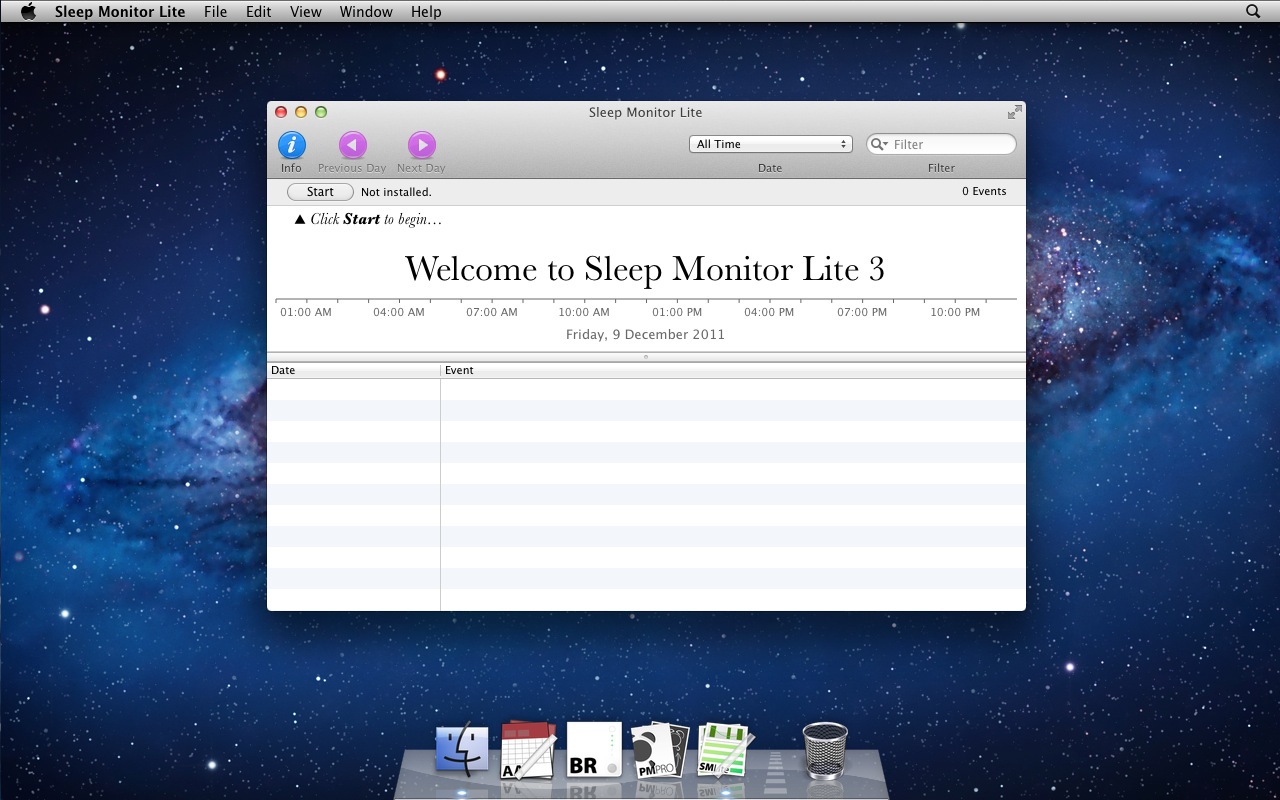Focus the Filter search field

pos(941,144)
